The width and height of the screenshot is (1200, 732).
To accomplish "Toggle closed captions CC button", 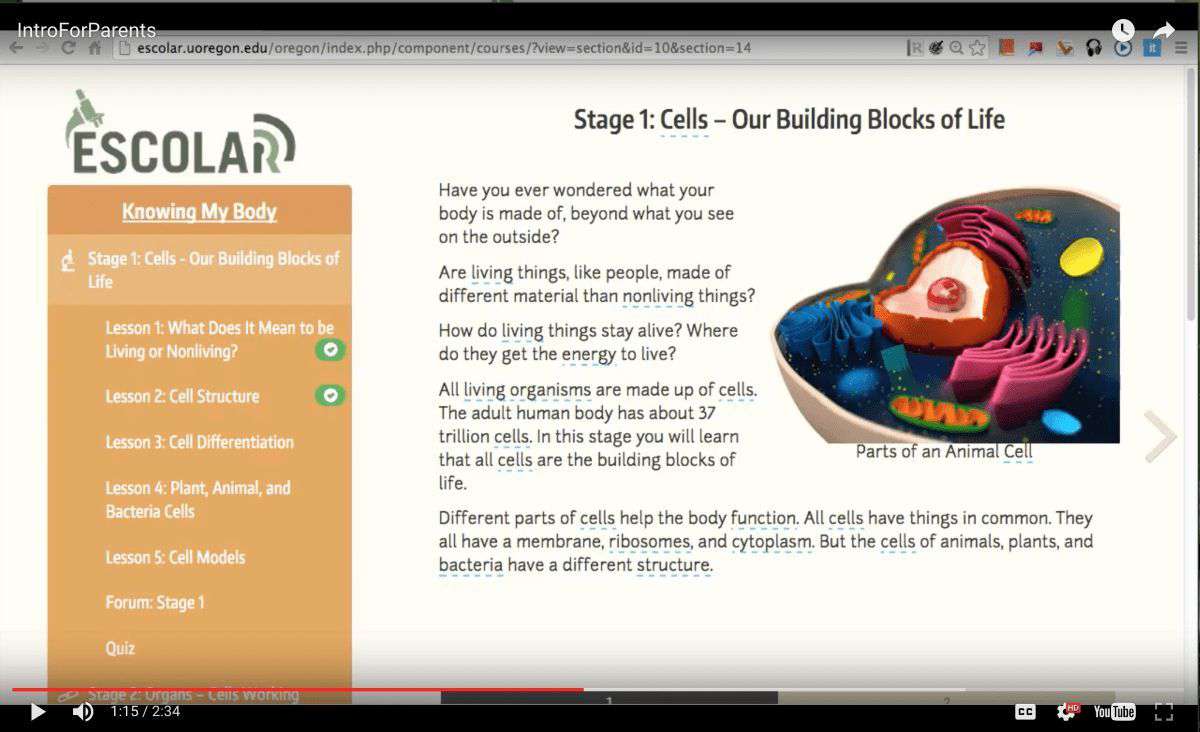I will 1025,711.
